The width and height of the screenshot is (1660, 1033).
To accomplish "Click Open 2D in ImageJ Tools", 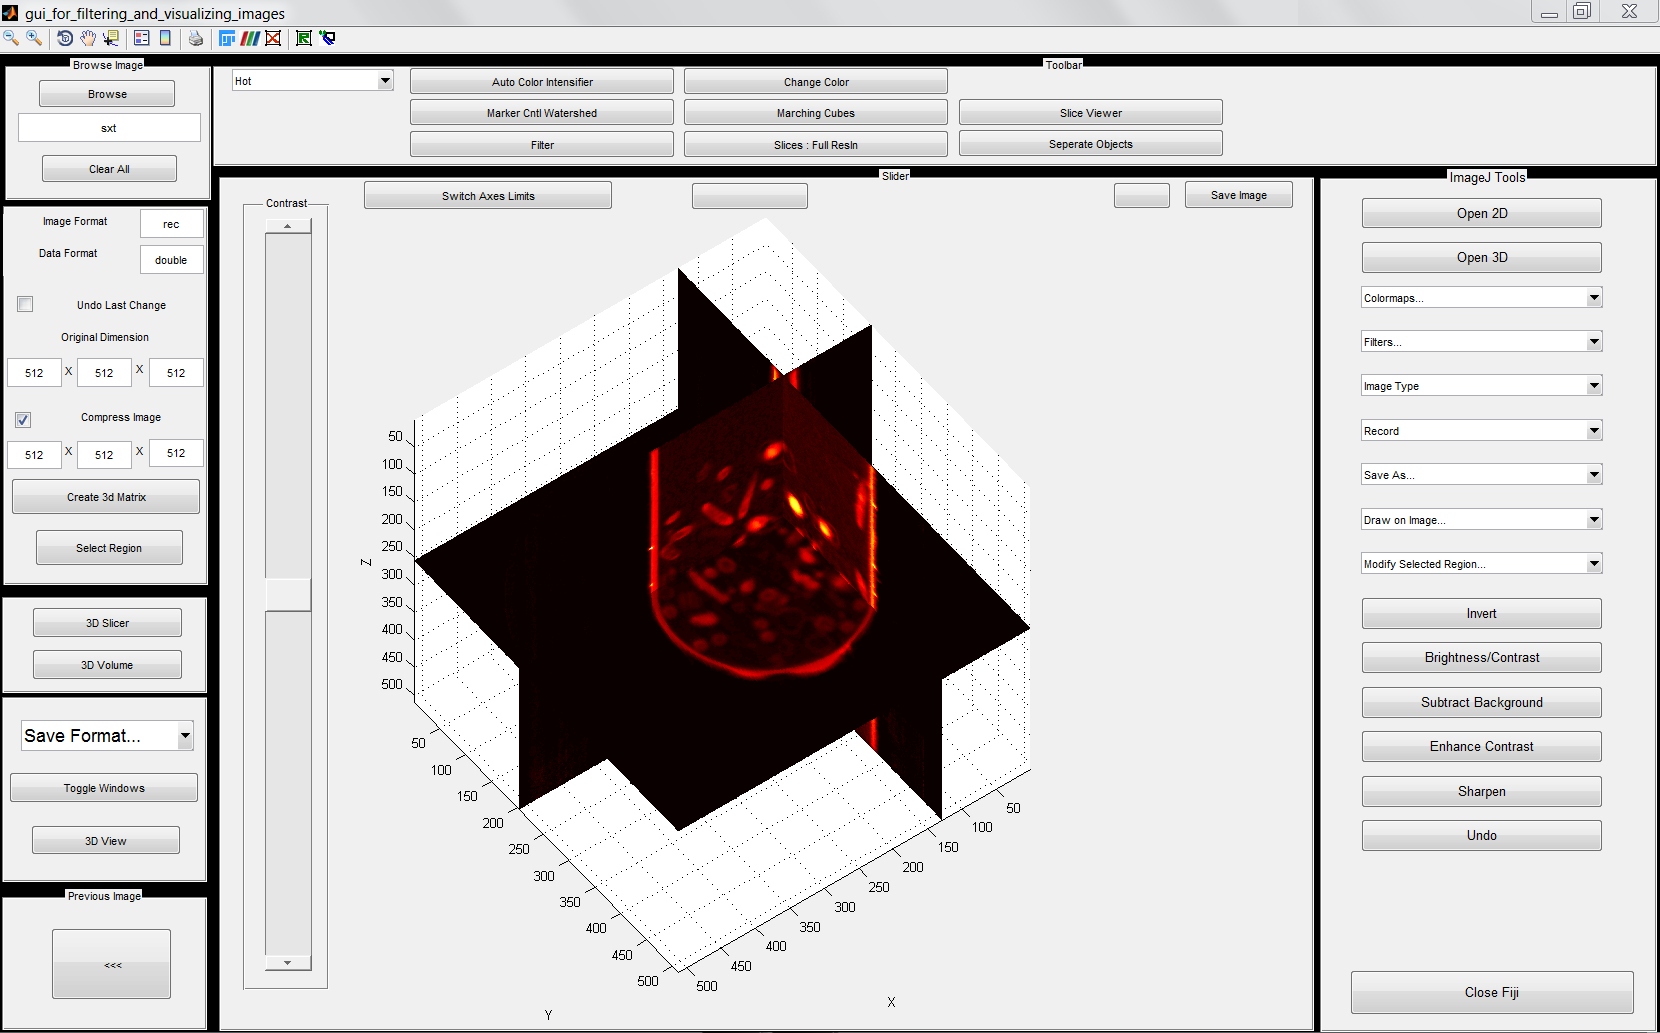I will point(1481,214).
